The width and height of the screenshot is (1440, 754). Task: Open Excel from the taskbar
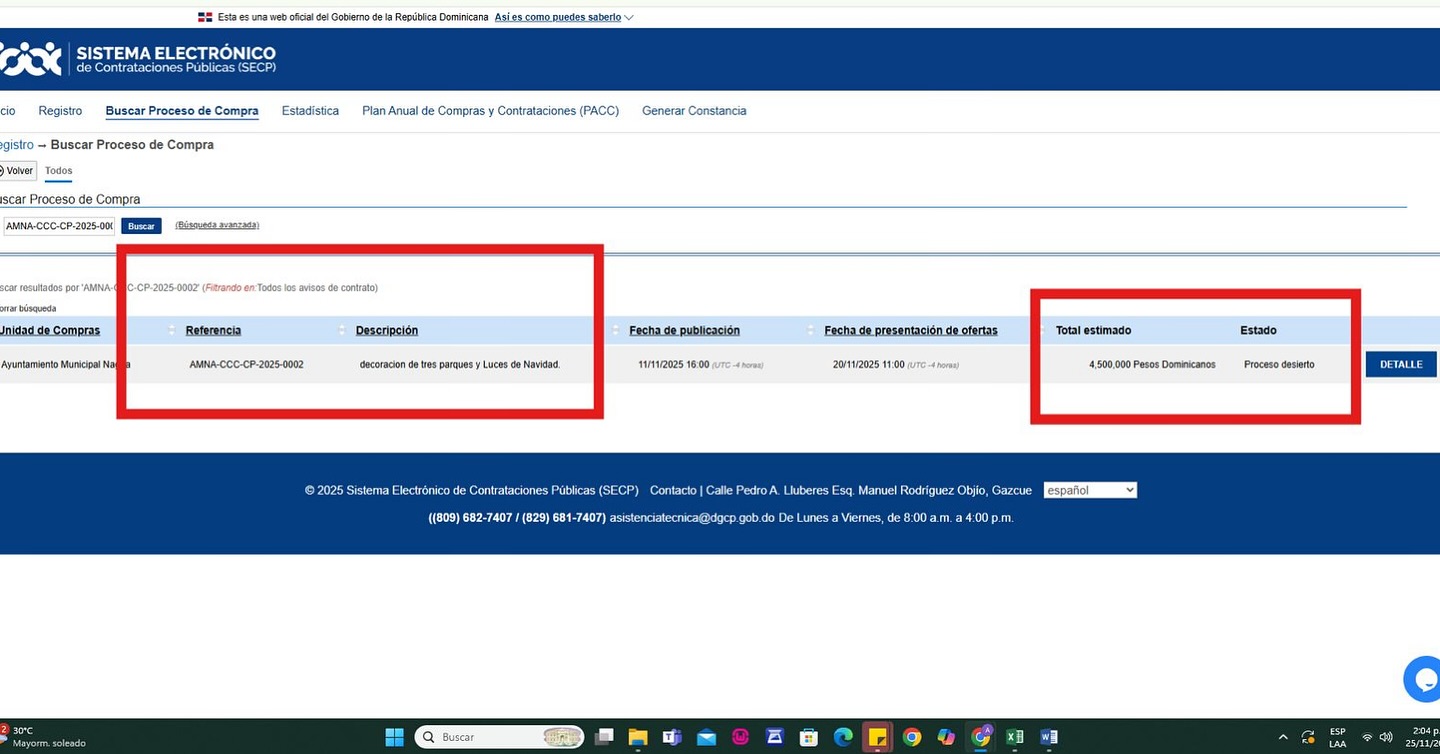[1014, 737]
